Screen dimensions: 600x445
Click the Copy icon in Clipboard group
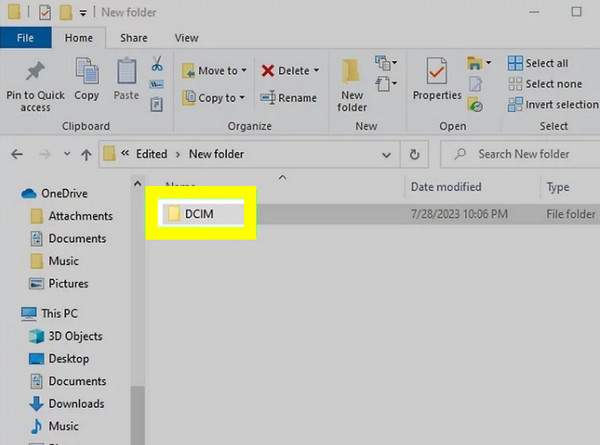87,71
